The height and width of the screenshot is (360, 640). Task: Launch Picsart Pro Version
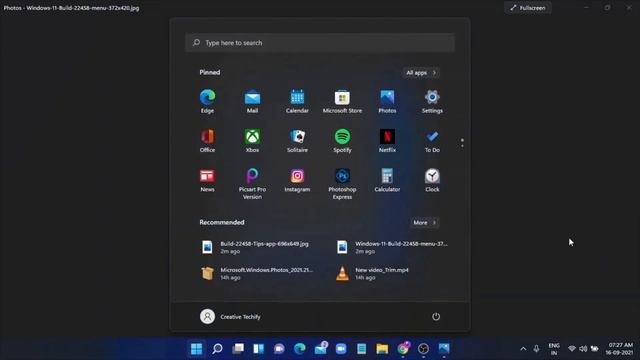pos(252,184)
